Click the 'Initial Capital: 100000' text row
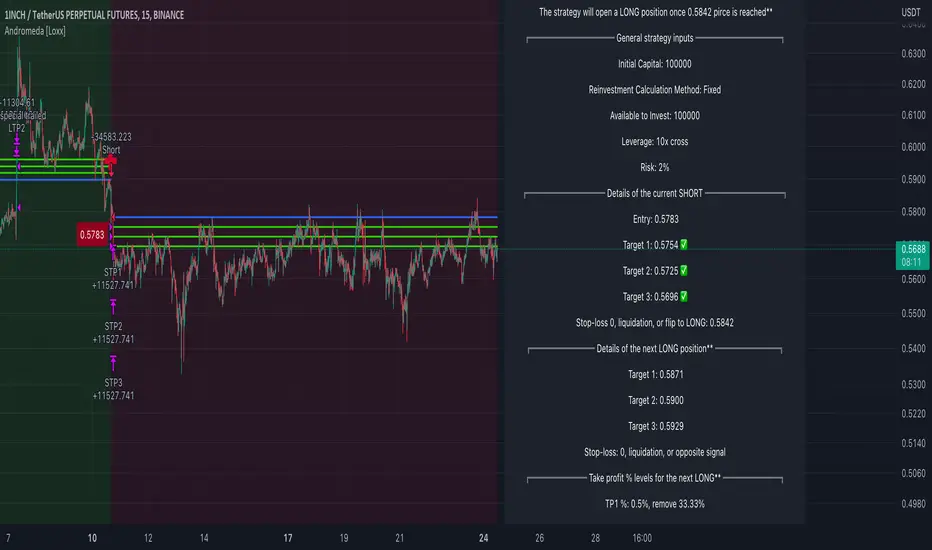The height and width of the screenshot is (550, 932). click(654, 64)
